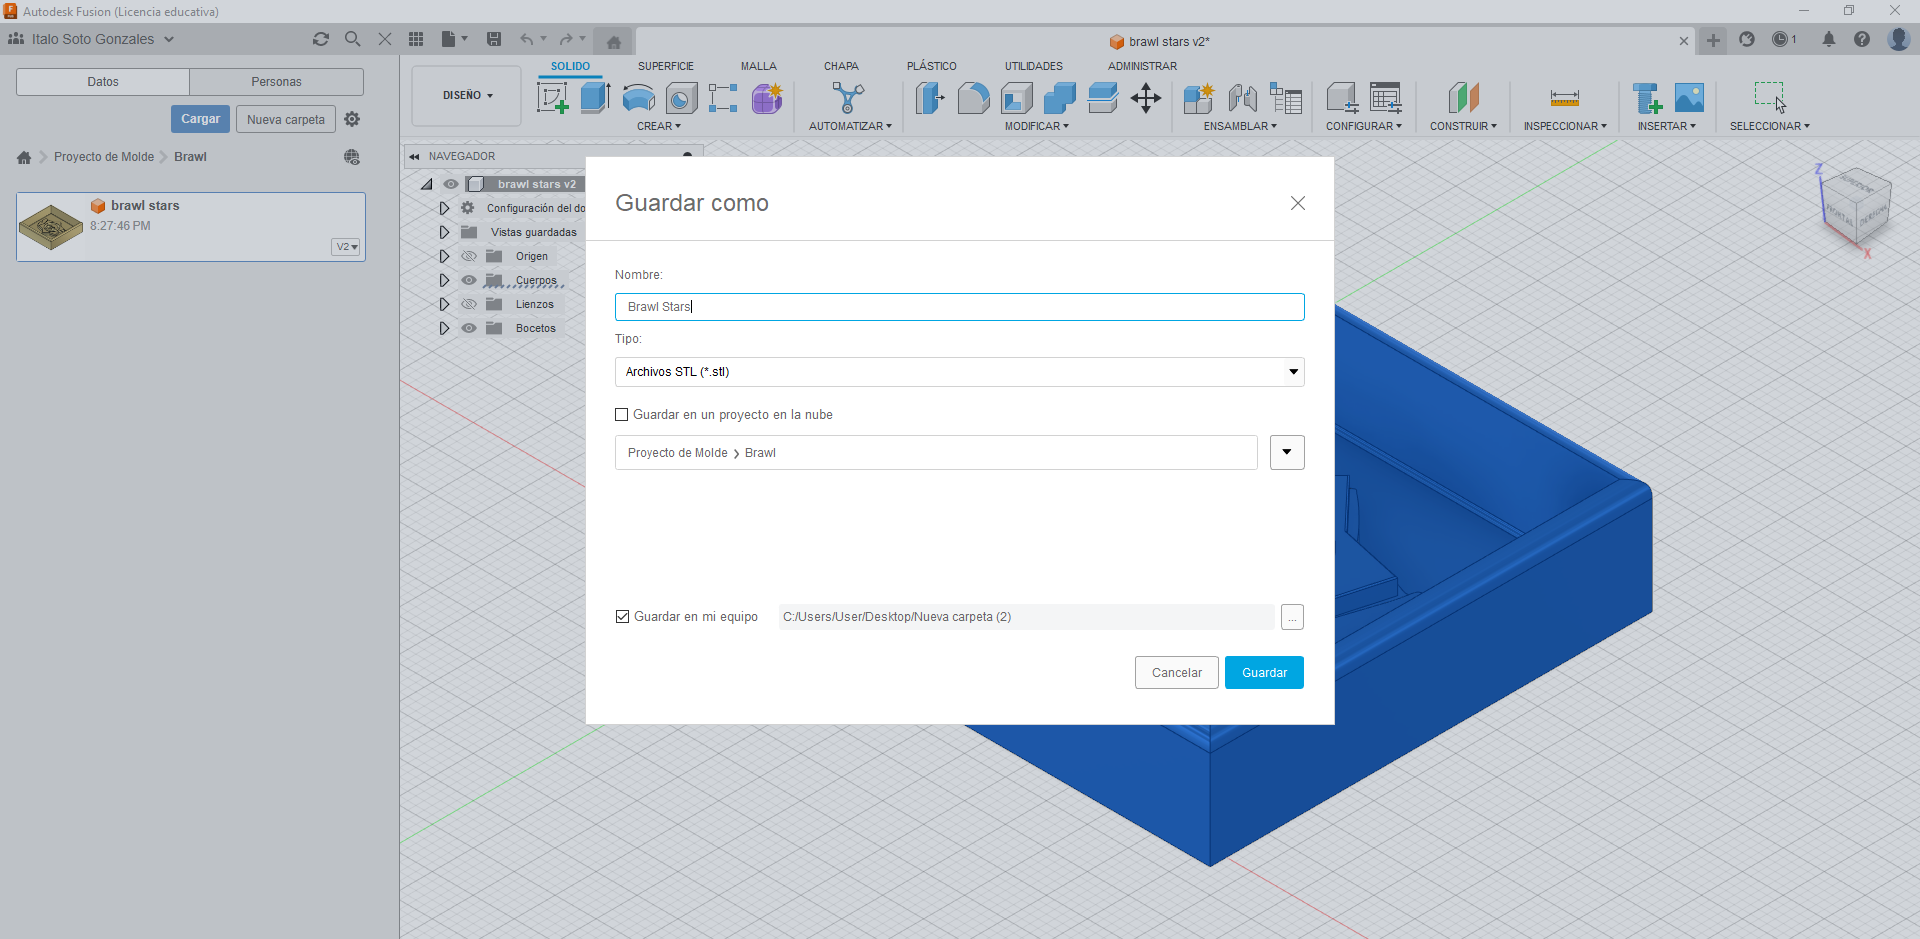Image resolution: width=1920 pixels, height=939 pixels.
Task: Click the Cargar button
Action: [x=201, y=119]
